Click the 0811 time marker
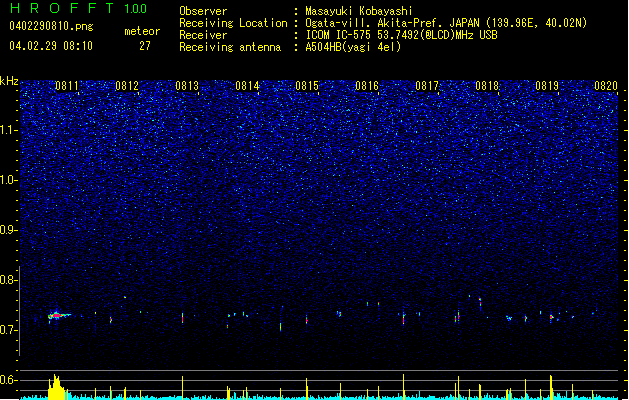Image resolution: width=629 pixels, height=400 pixels. (67, 86)
